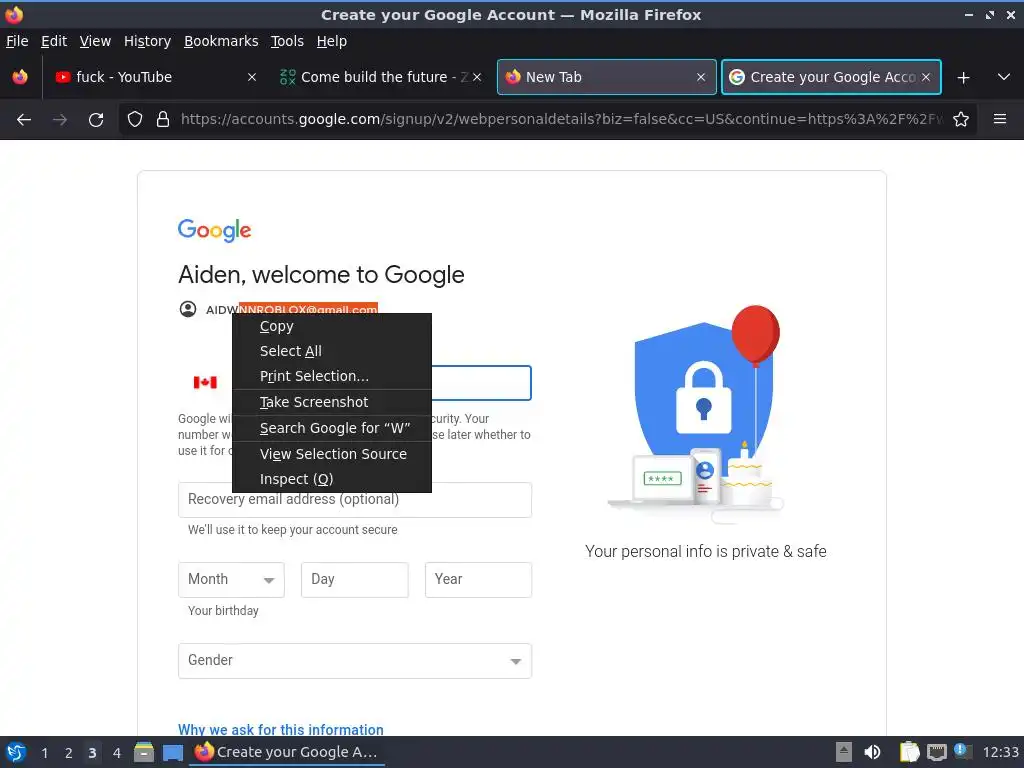The width and height of the screenshot is (1024, 768).
Task: Close the YouTube tab
Action: pyautogui.click(x=252, y=77)
